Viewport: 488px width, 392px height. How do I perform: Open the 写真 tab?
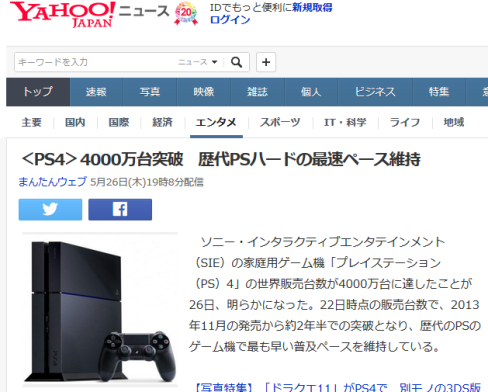pos(150,92)
